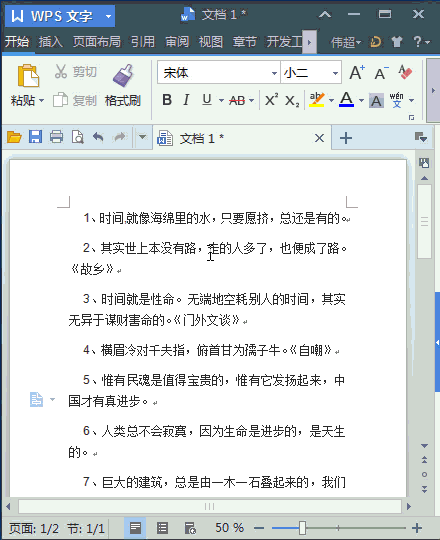This screenshot has height=540, width=440.
Task: Increase font size with A+ icon
Action: [357, 73]
